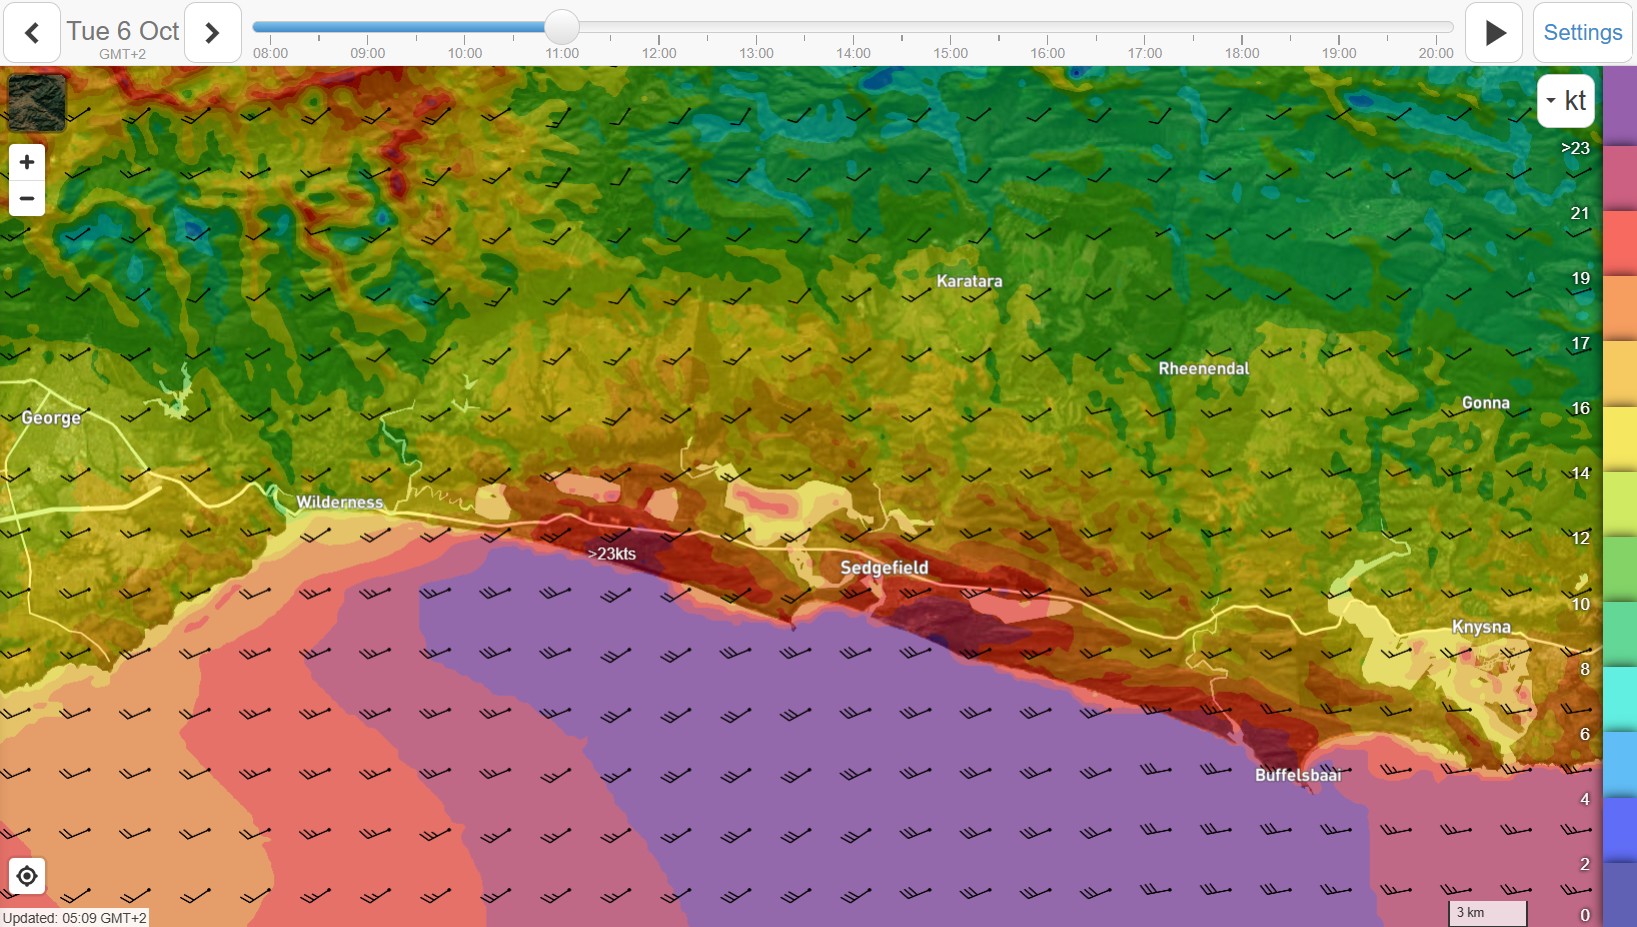Screen dimensions: 1637x927
Task: Advance to the next day arrow
Action: 212,33
